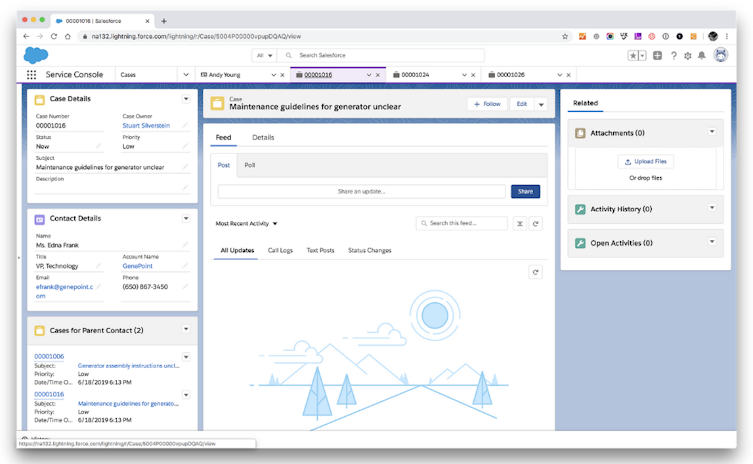Click the notifications bell icon

[x=702, y=56]
